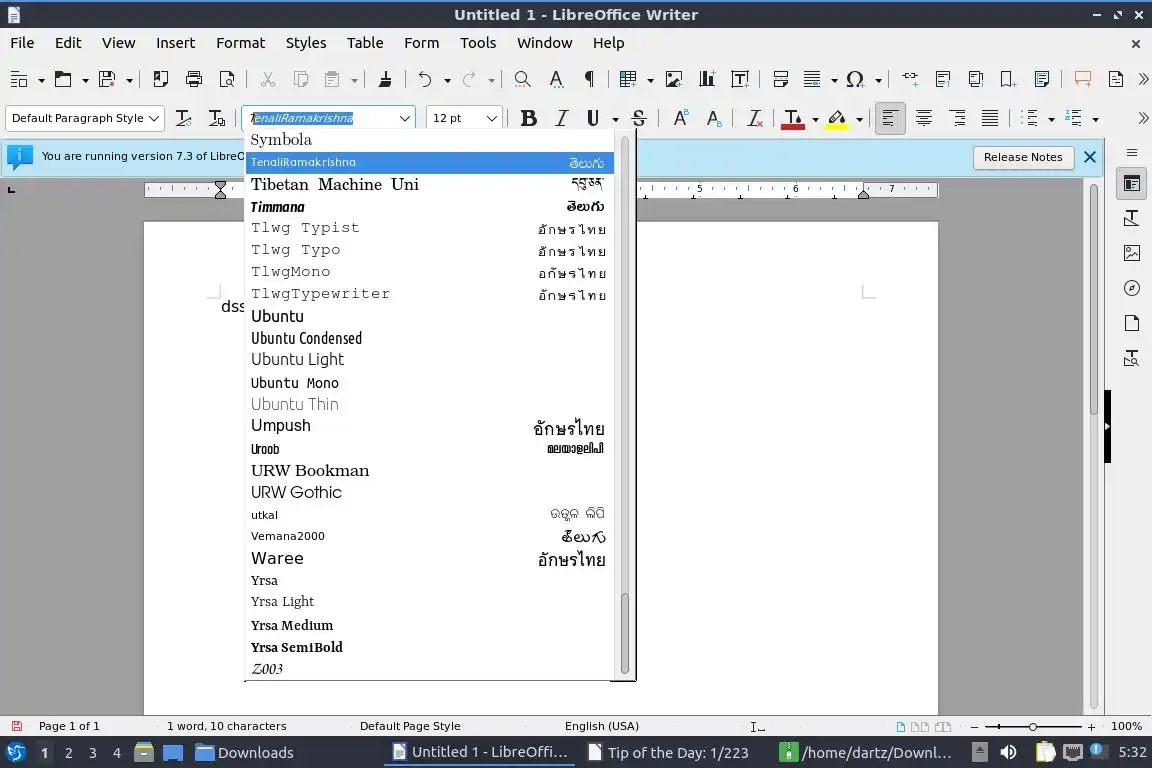Open the 12 pt font size dropdown

[492, 118]
